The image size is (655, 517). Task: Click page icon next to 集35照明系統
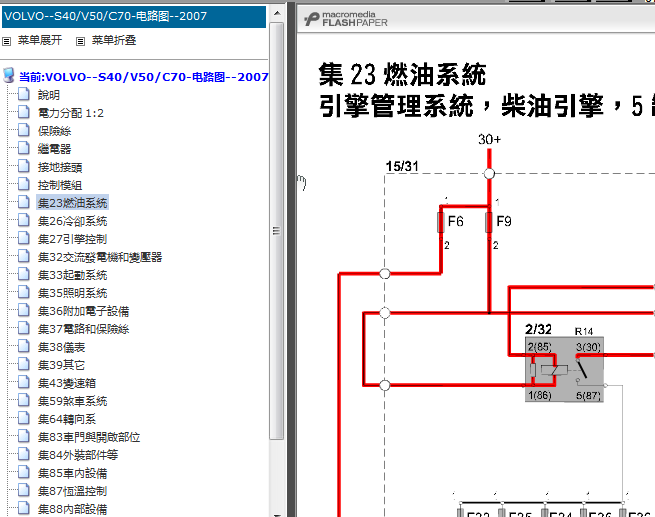24,292
